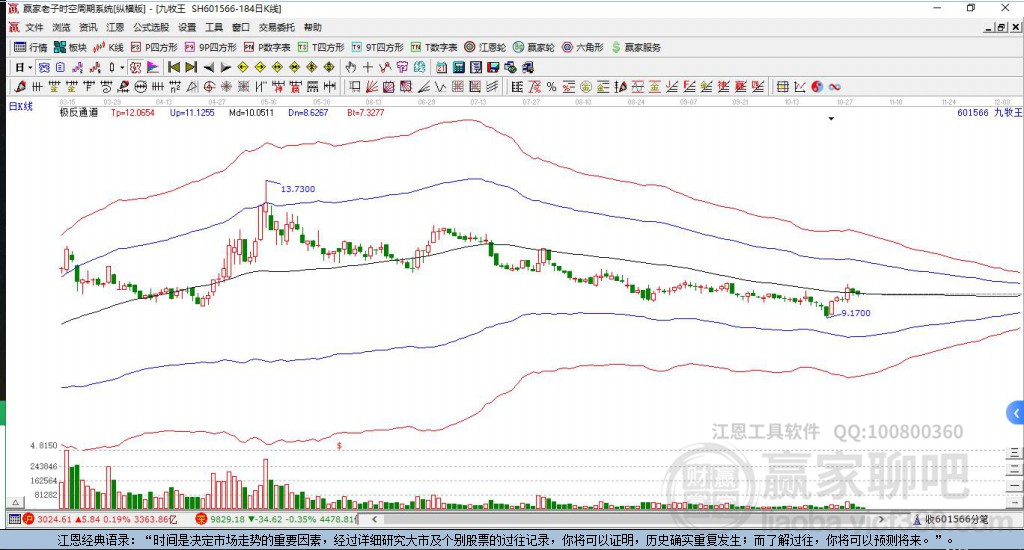This screenshot has width=1024, height=550.
Task: Select the red pencil drawing tool
Action: (x=20, y=87)
